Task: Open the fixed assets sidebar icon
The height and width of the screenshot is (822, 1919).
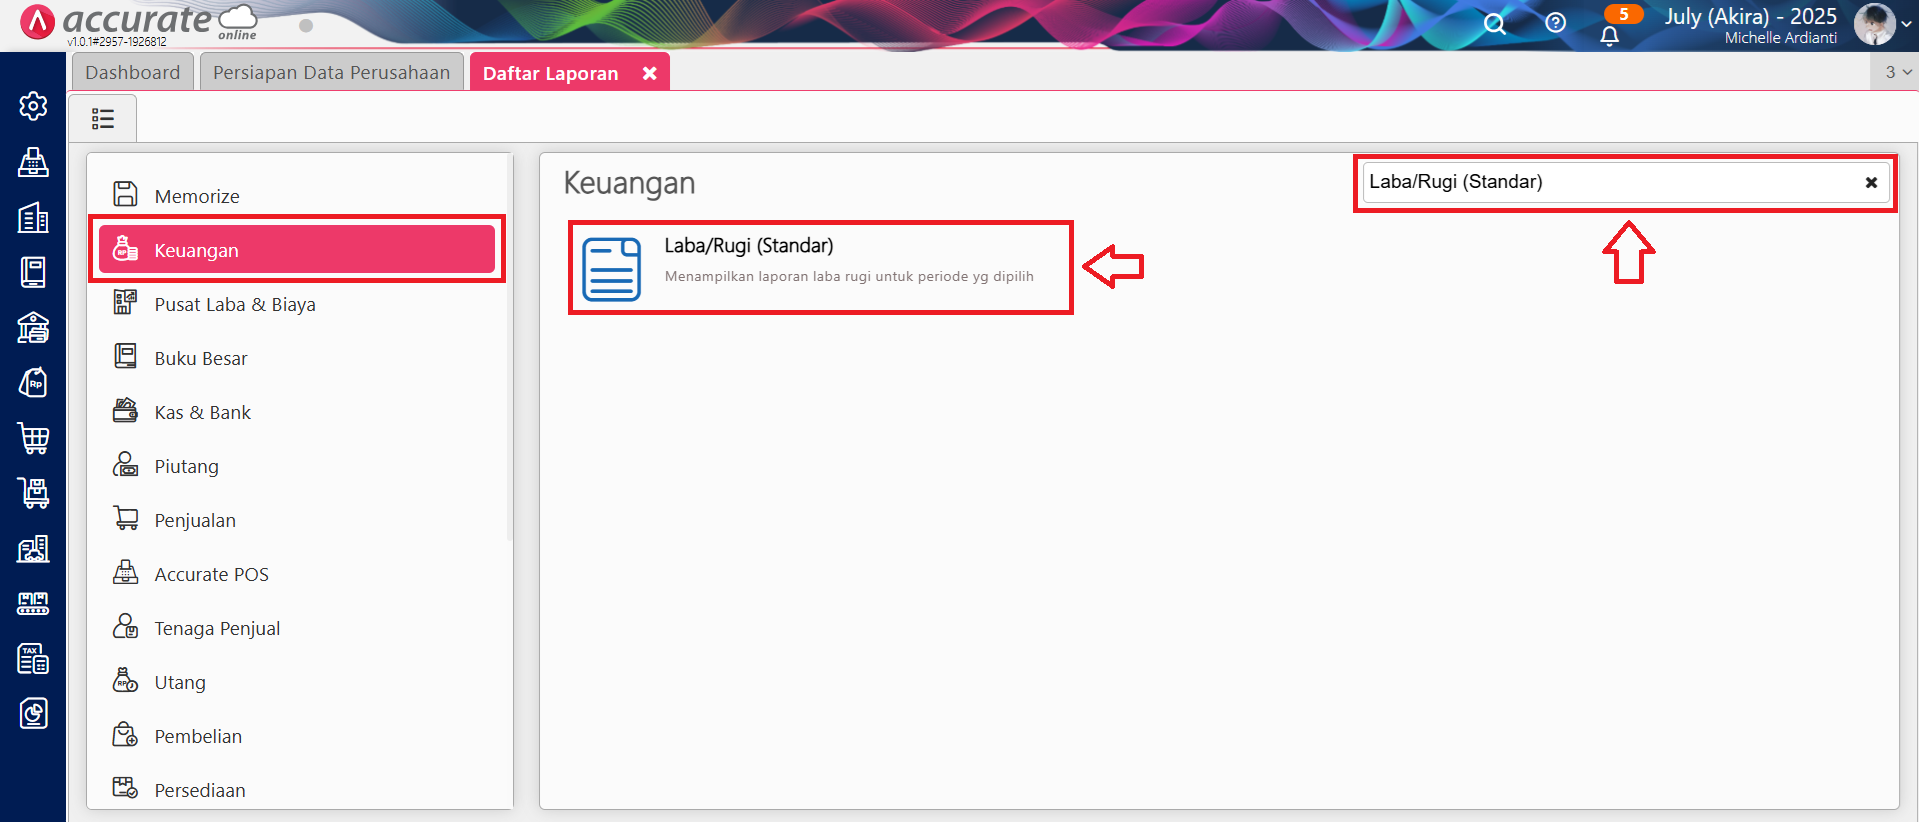Action: [33, 548]
